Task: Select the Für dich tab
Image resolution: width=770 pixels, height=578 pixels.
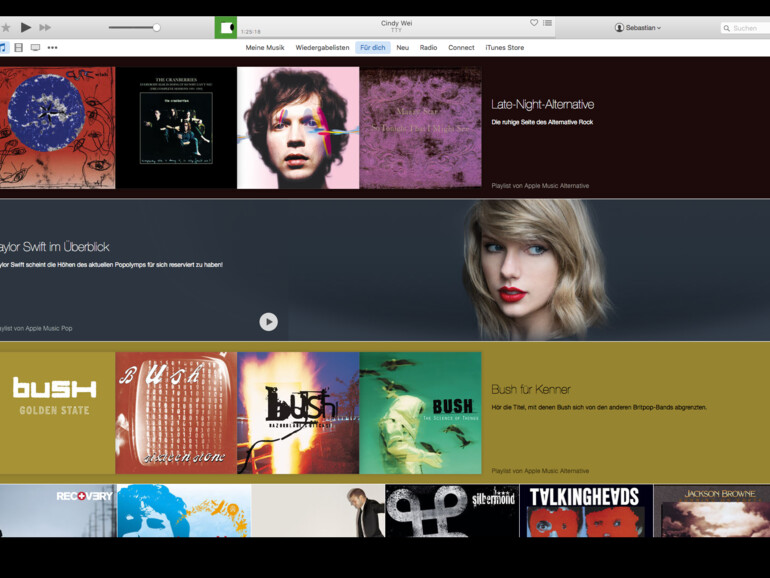Action: click(x=373, y=48)
